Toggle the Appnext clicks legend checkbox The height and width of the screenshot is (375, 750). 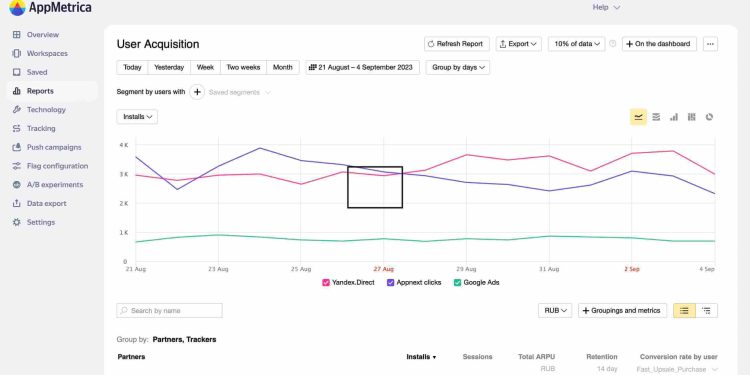coord(390,283)
